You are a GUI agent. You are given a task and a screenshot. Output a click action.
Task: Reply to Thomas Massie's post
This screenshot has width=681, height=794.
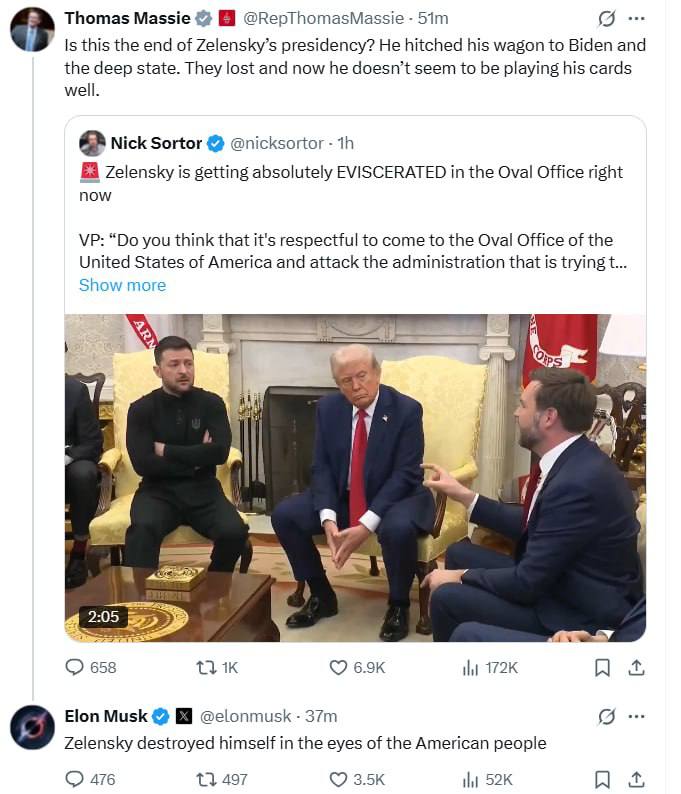(x=76, y=668)
